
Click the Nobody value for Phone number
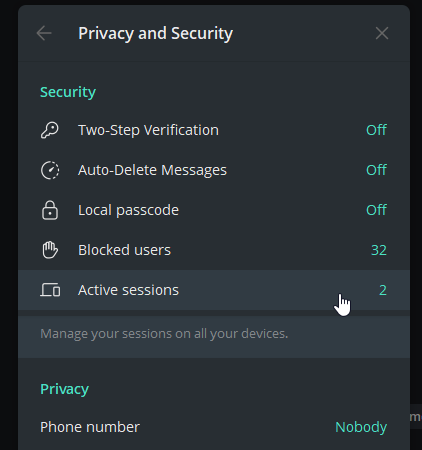361,427
